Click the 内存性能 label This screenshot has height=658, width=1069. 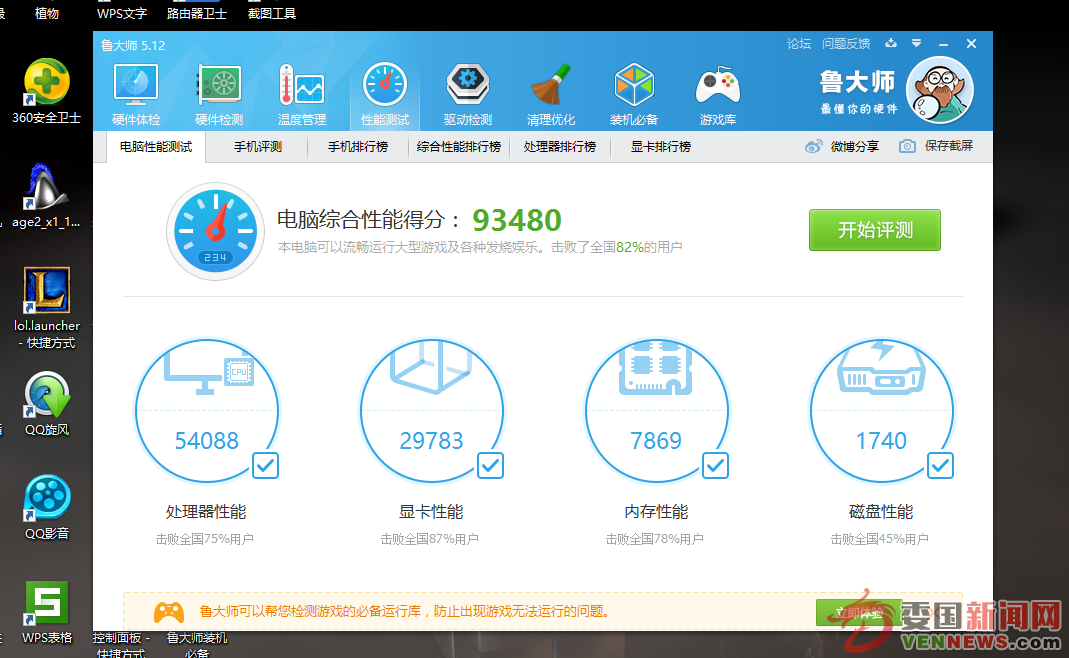[656, 512]
